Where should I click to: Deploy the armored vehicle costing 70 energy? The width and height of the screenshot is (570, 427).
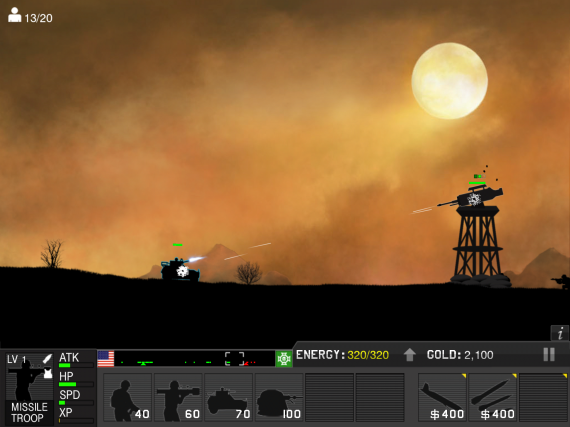229,397
